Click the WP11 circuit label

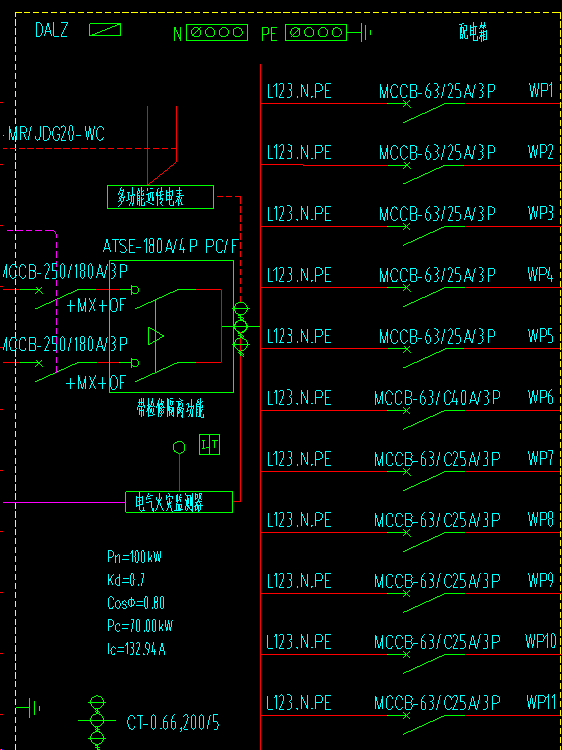coord(541,702)
